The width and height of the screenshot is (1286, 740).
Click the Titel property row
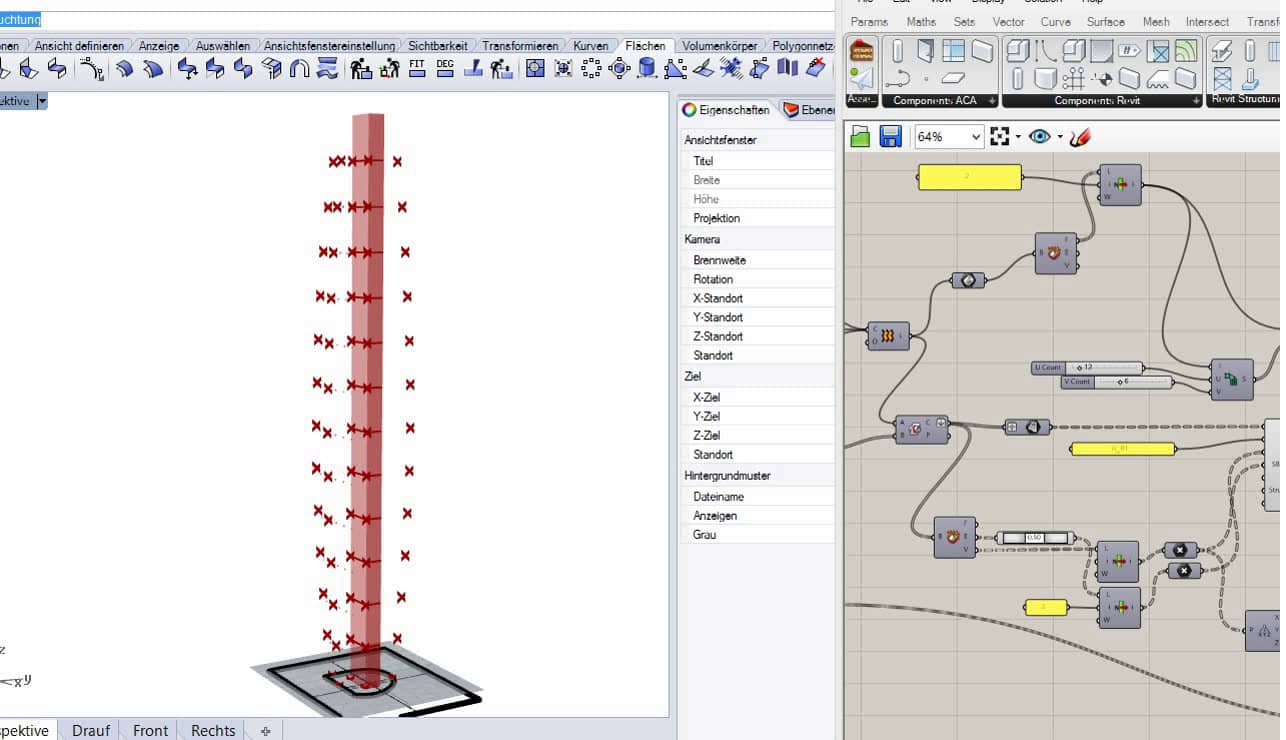(758, 161)
